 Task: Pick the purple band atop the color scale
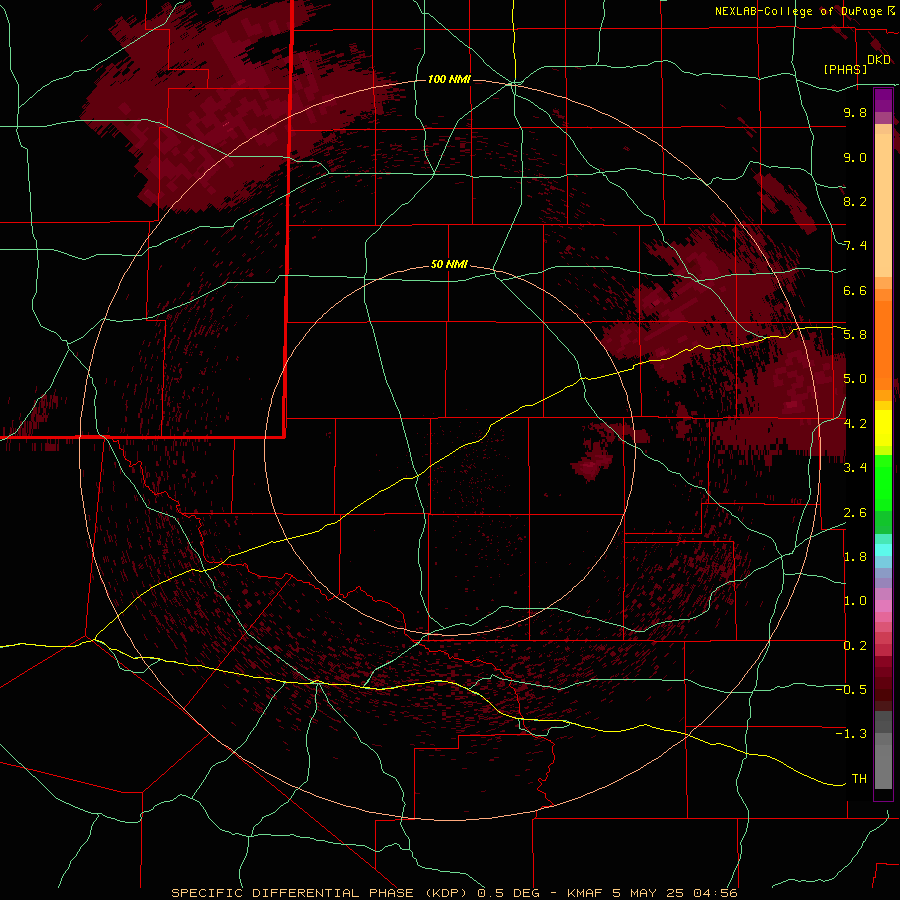pyautogui.click(x=883, y=100)
